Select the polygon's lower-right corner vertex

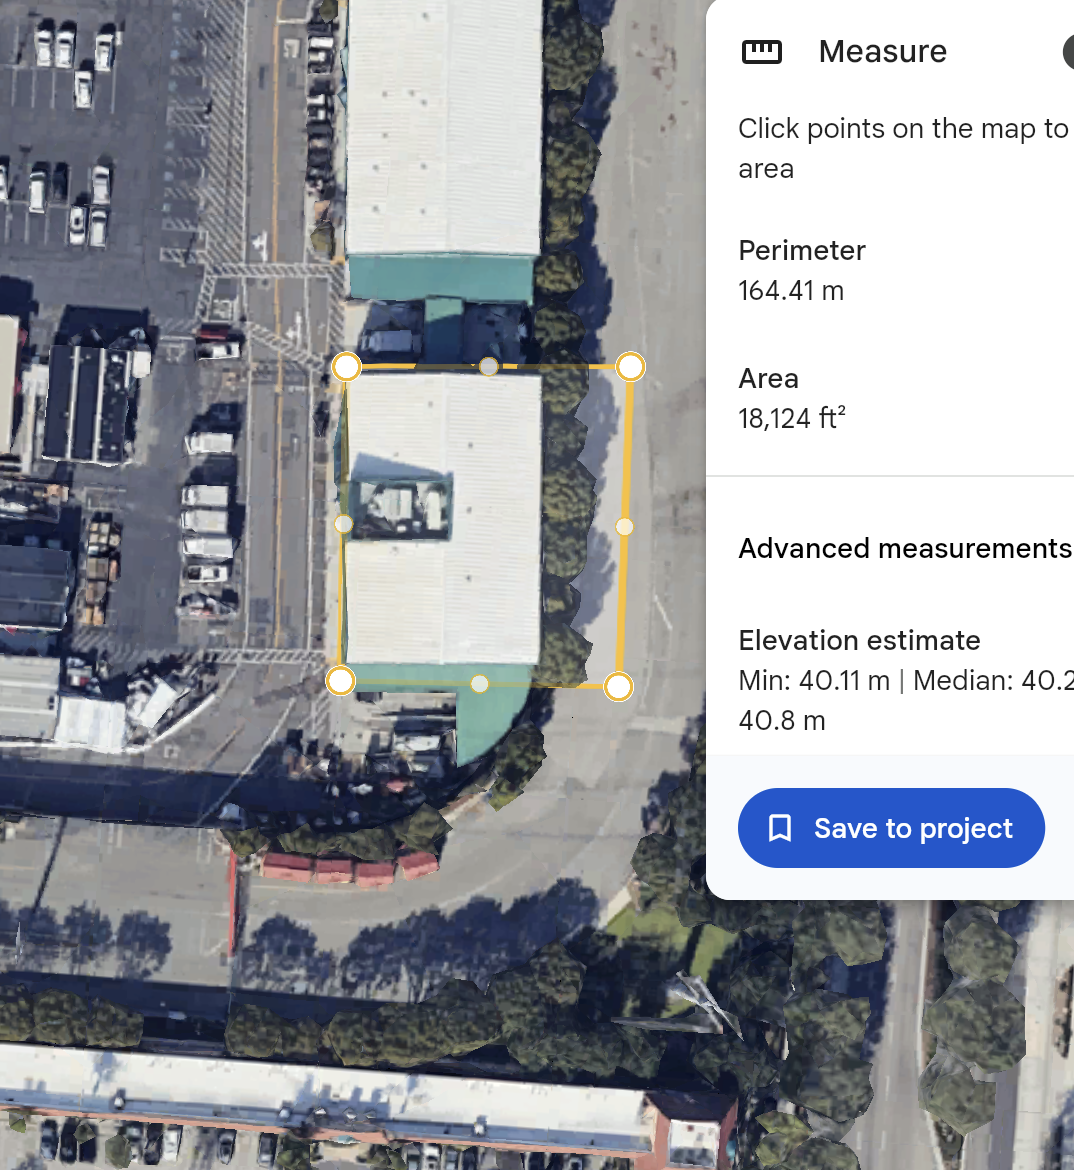pos(618,686)
